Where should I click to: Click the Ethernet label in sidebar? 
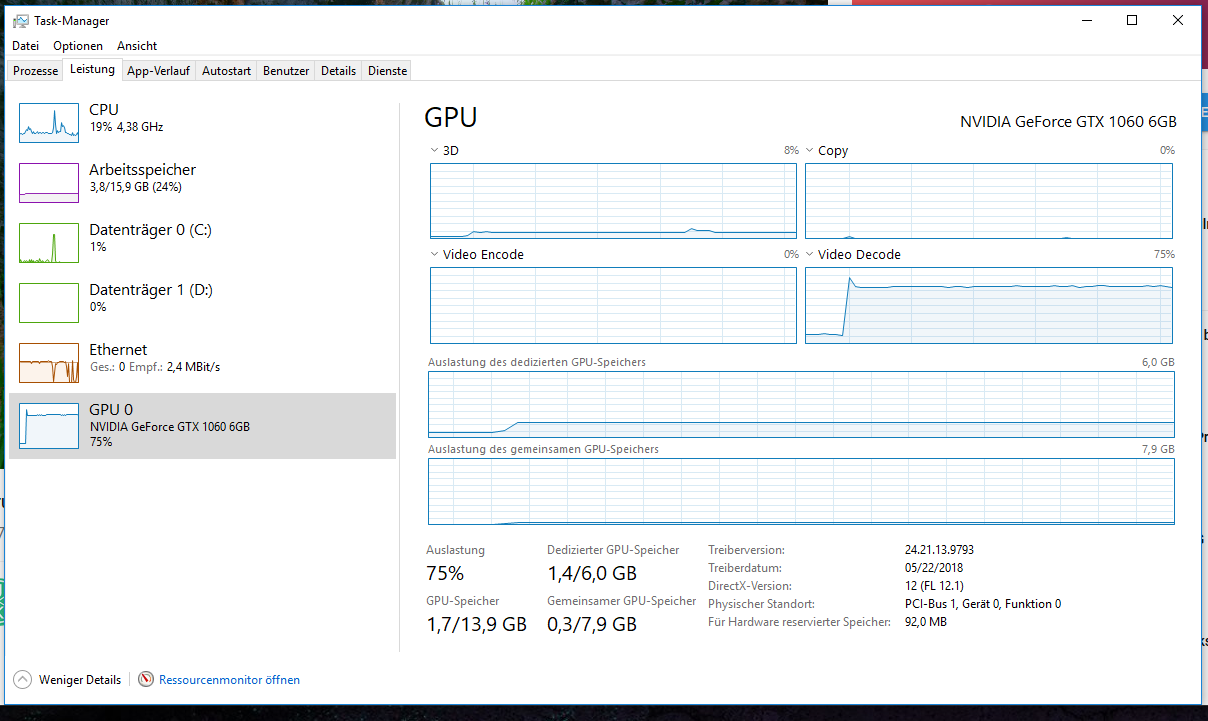coord(118,350)
